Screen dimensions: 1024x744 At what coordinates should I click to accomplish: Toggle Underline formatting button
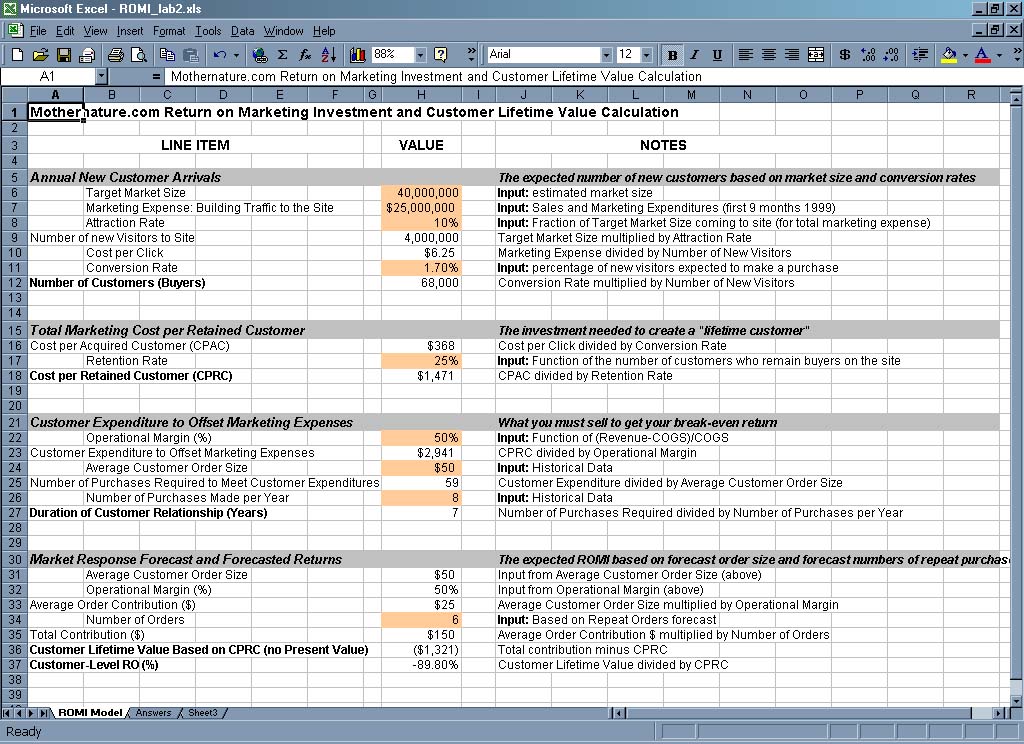coord(717,55)
